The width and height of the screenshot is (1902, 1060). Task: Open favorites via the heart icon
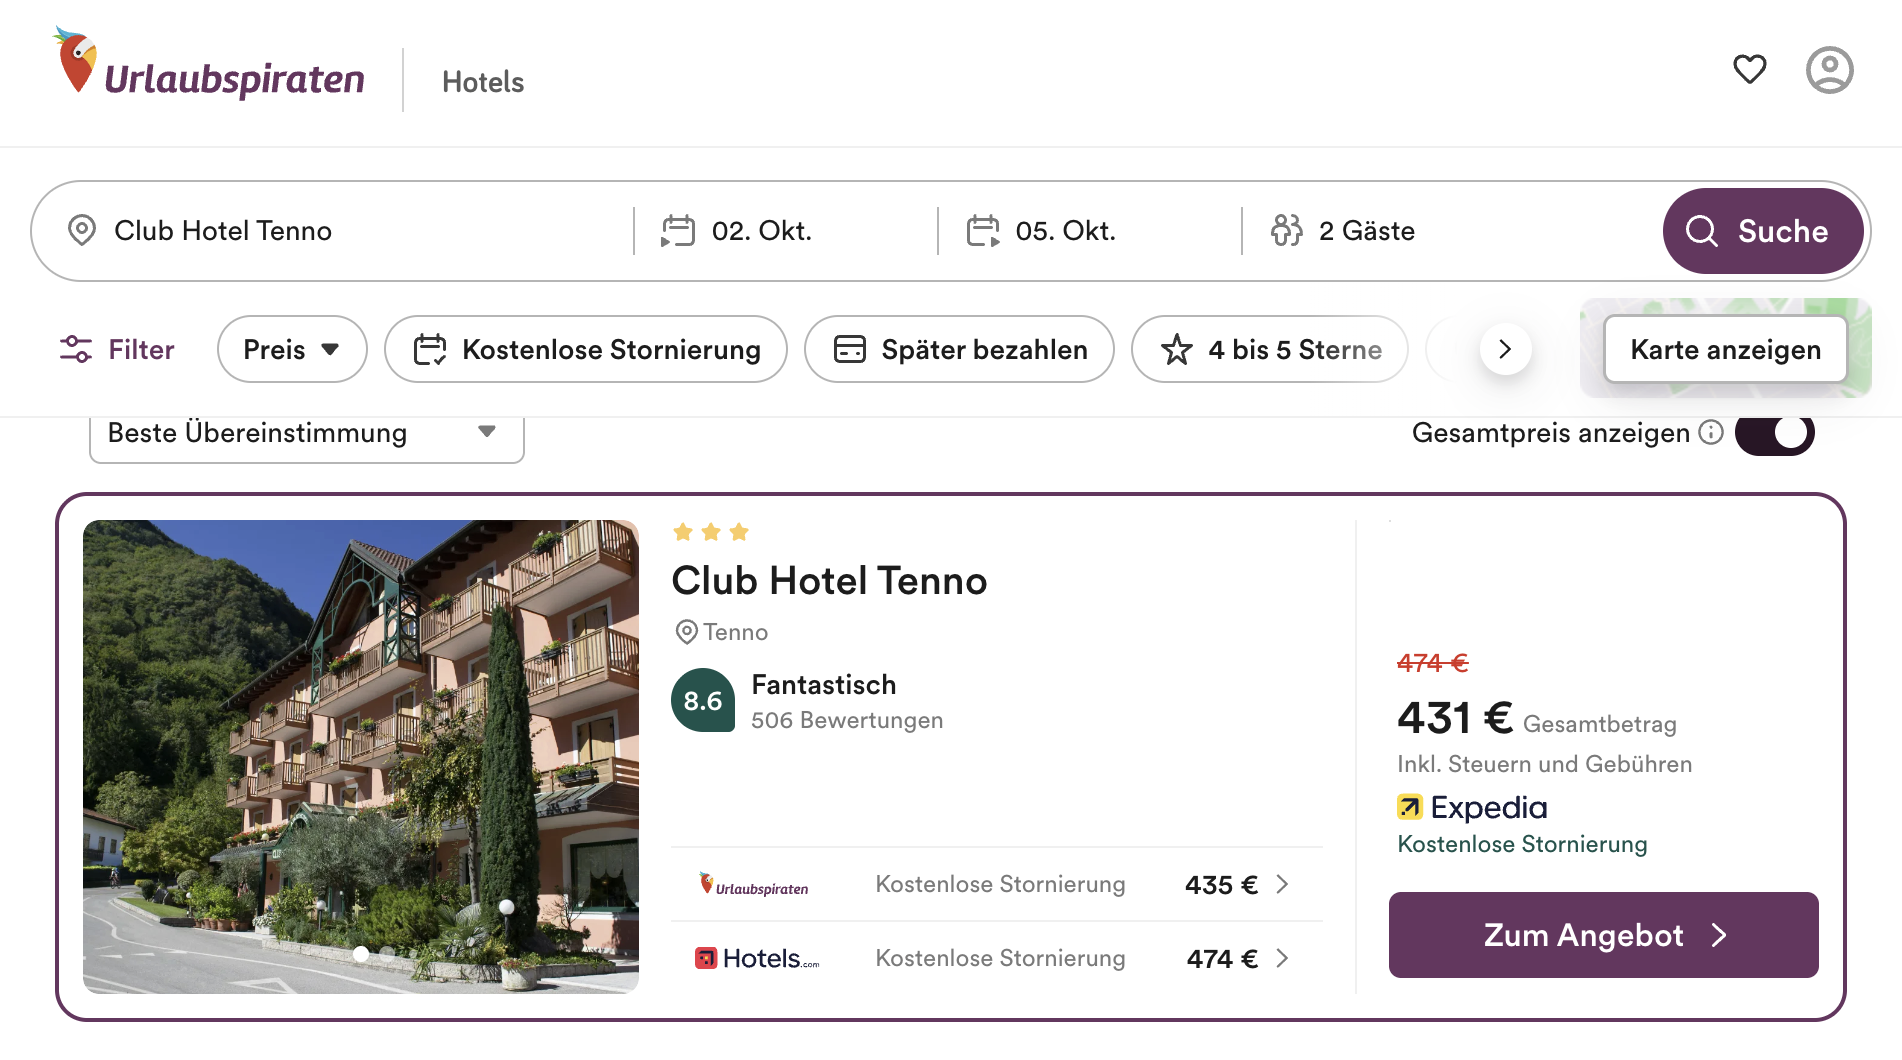click(1749, 69)
